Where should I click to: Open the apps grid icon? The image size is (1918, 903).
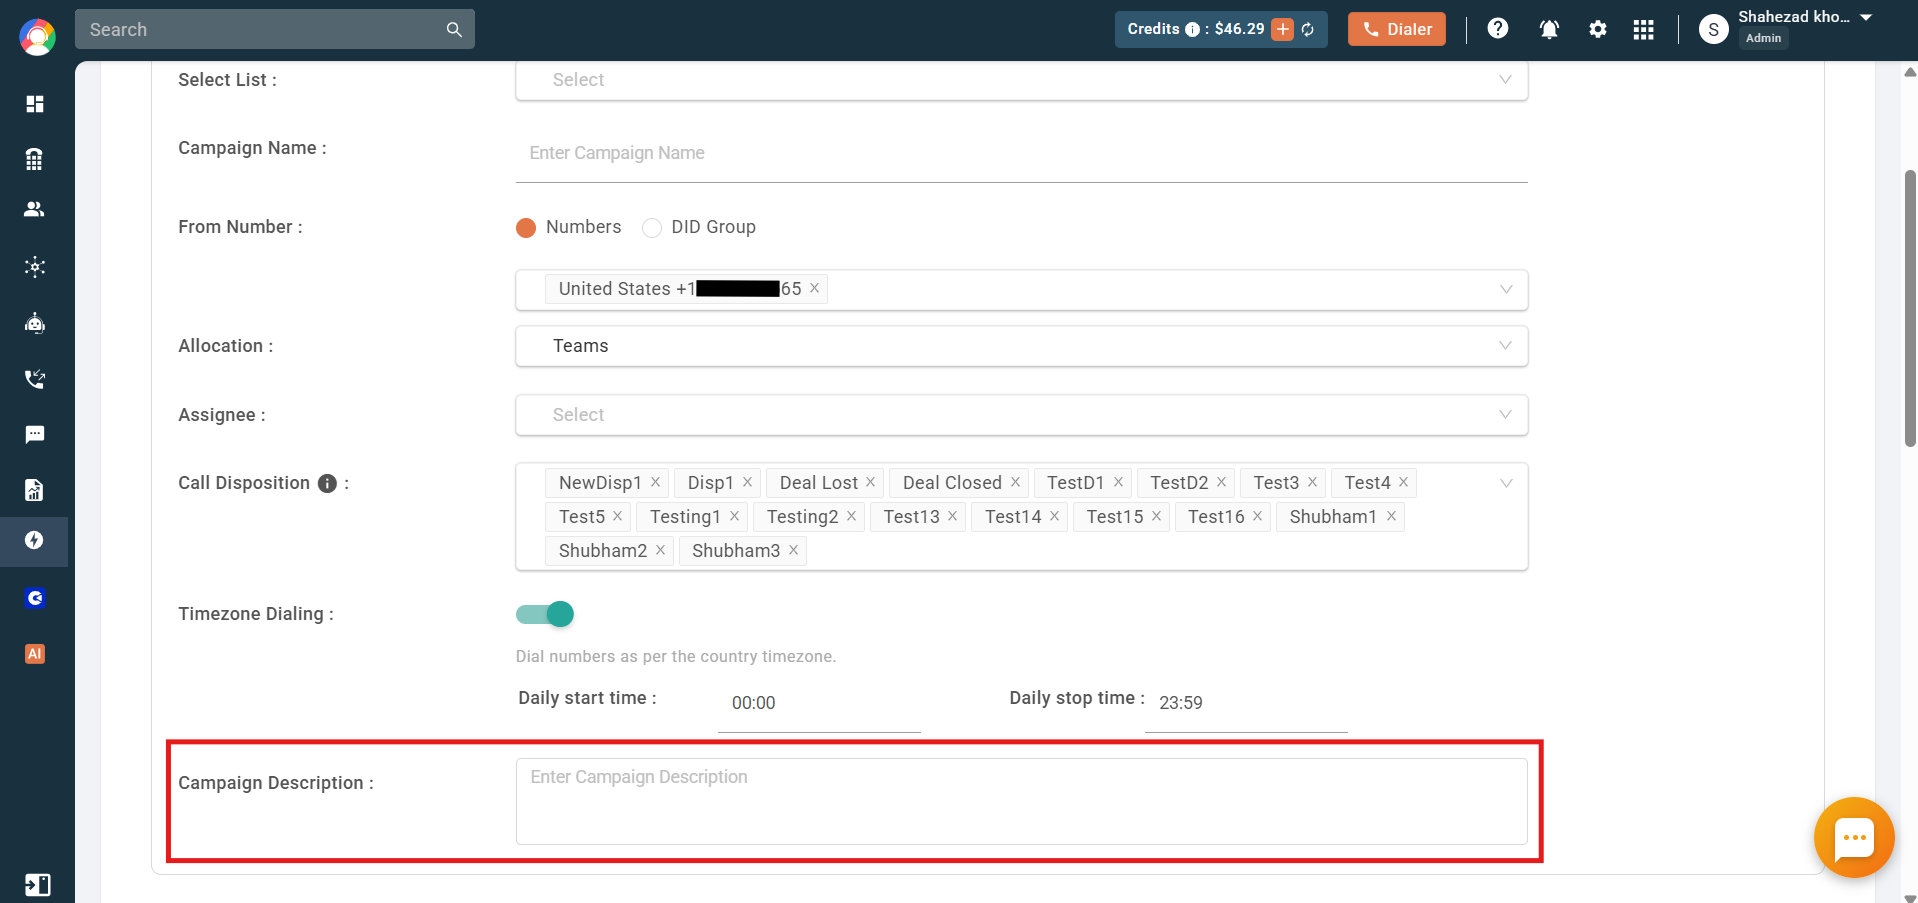(x=1644, y=30)
